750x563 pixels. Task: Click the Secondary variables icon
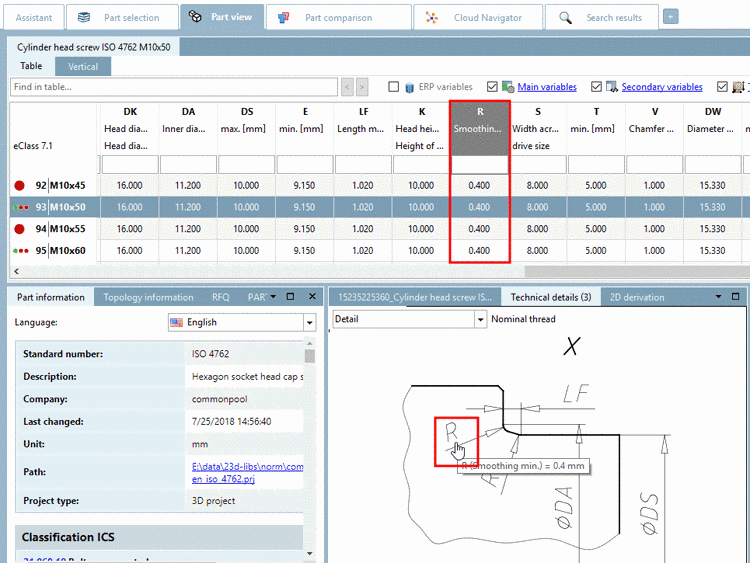tap(612, 87)
